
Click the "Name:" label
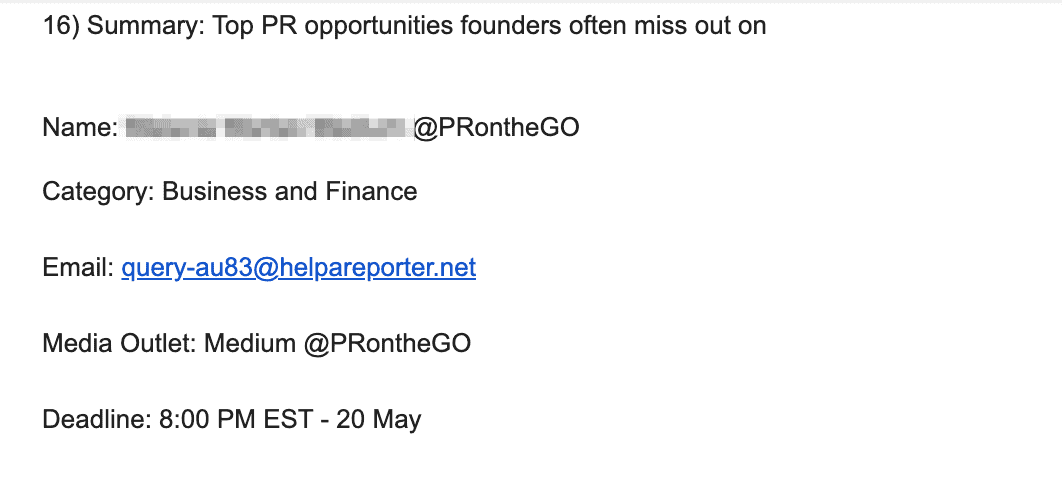81,127
